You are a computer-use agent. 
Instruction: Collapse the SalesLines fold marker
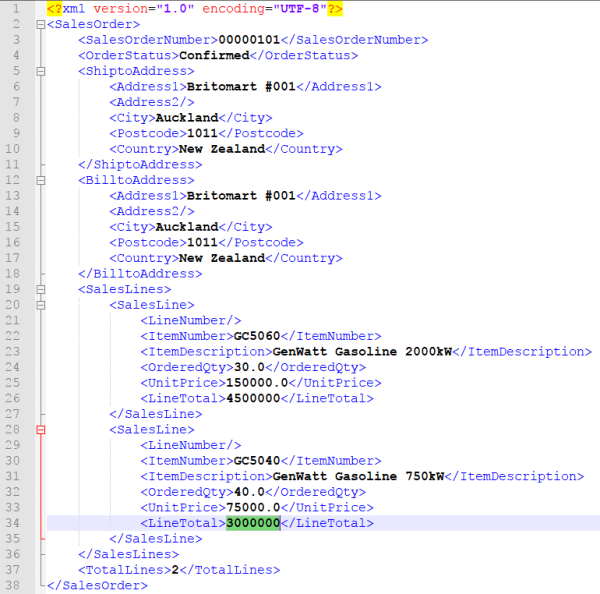(39, 289)
